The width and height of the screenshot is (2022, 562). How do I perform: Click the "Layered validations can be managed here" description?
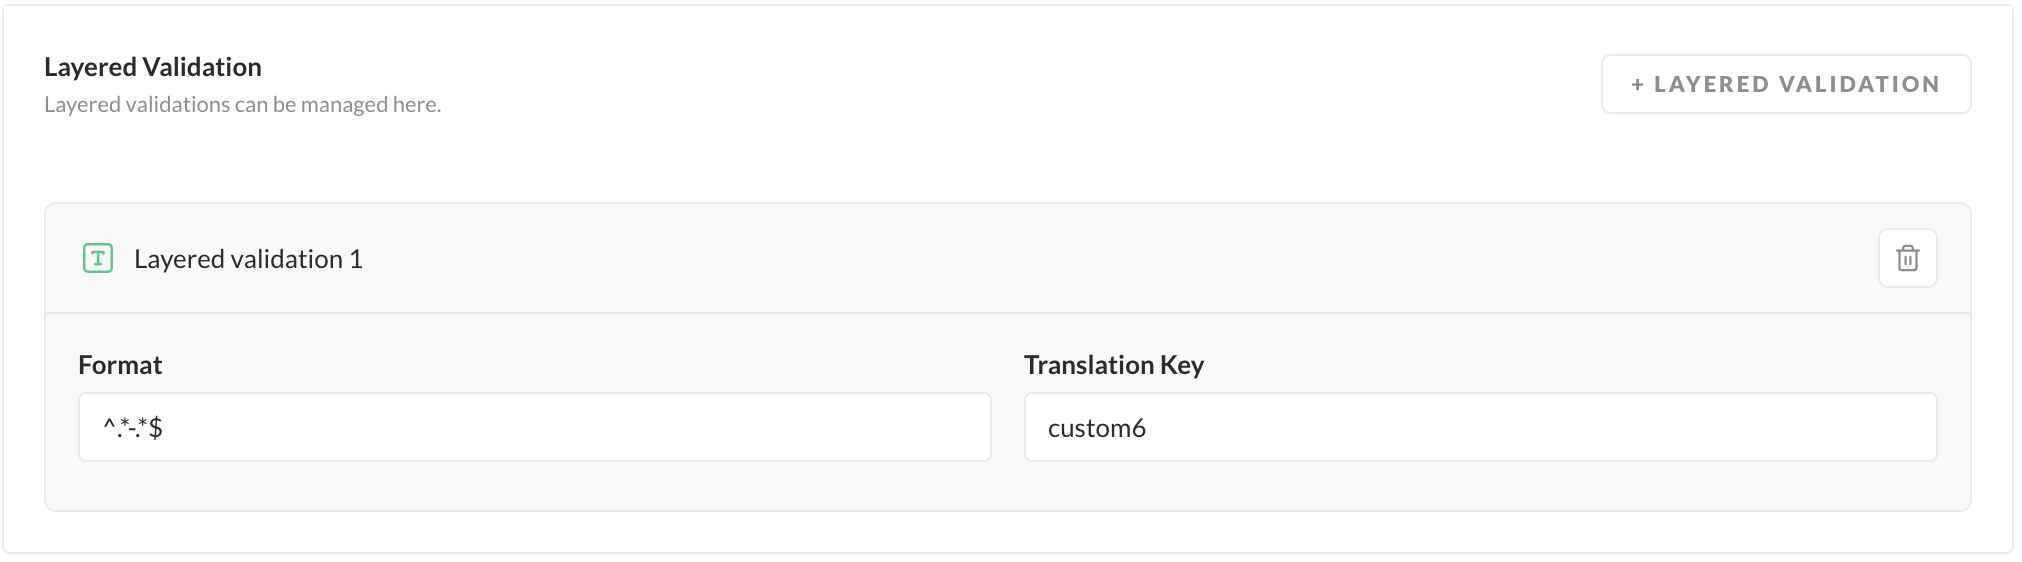point(242,104)
